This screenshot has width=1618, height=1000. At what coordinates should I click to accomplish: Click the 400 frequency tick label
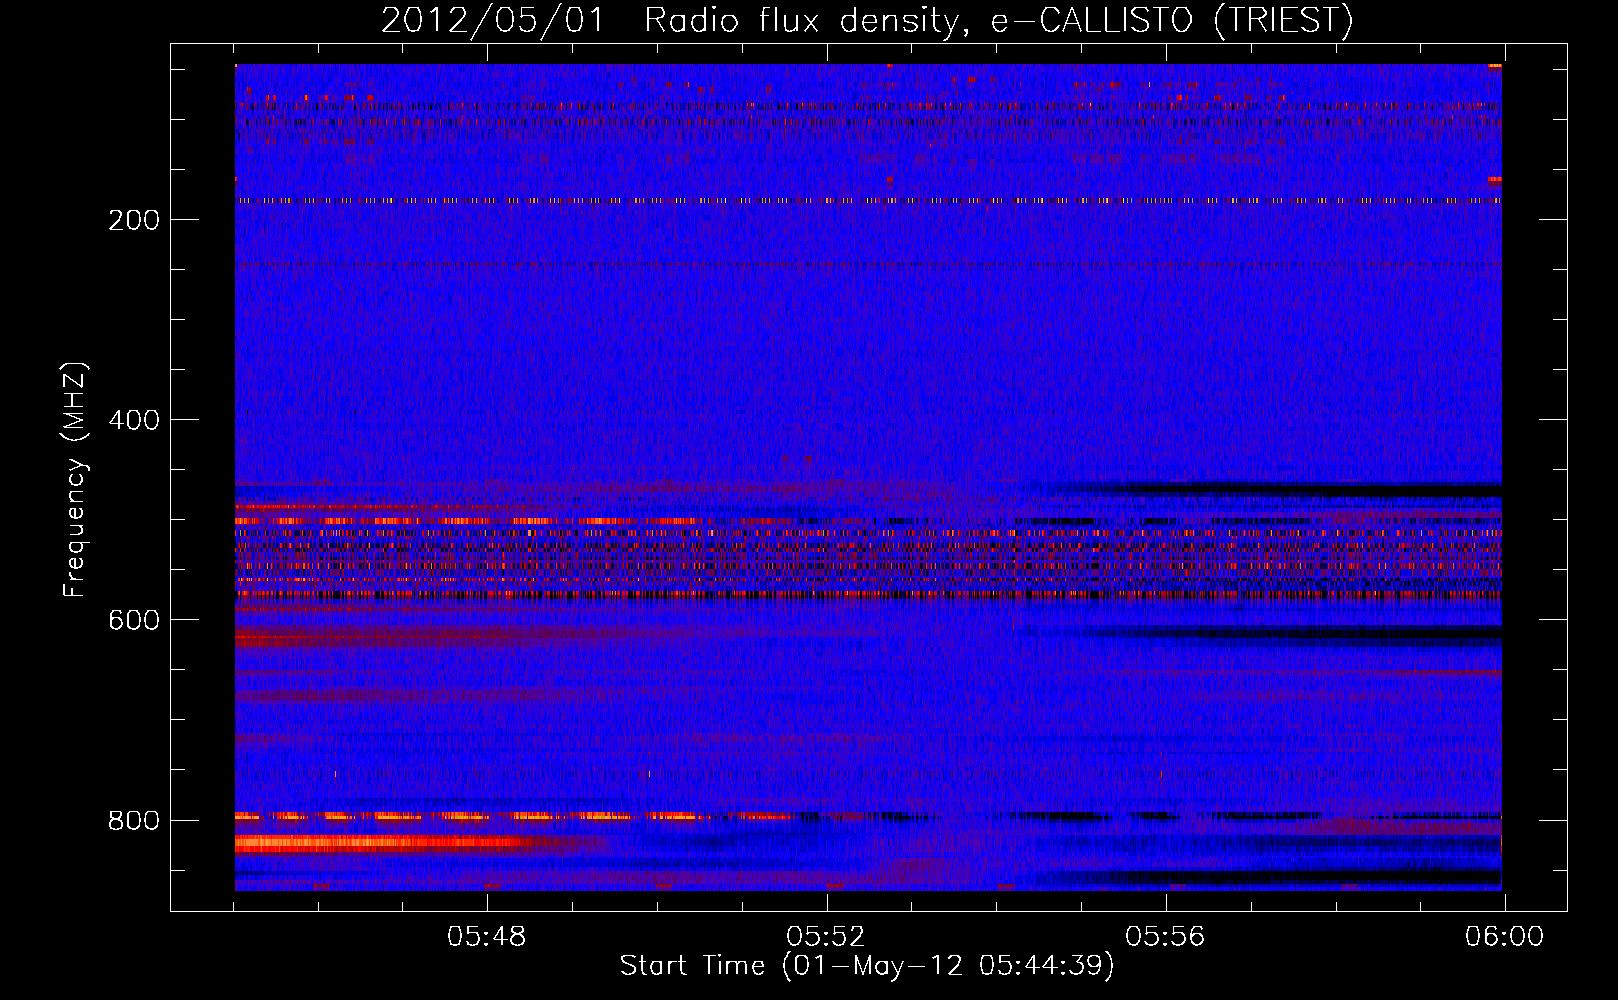134,420
